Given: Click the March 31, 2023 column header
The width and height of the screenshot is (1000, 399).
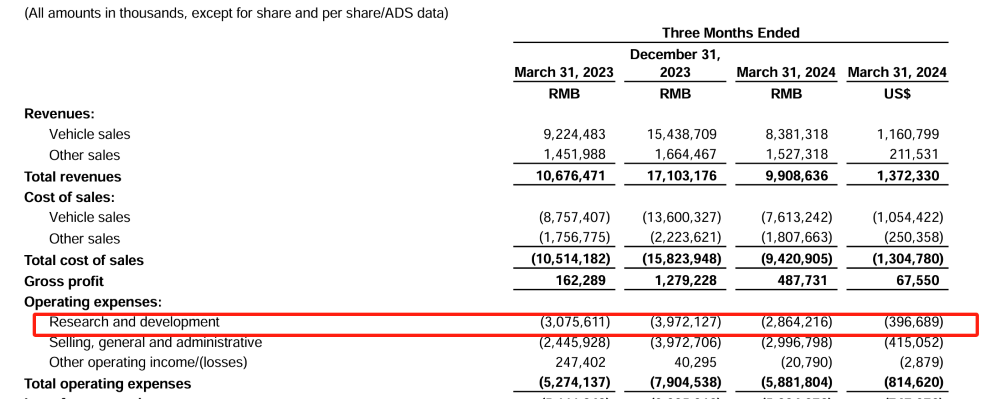Looking at the screenshot, I should click(x=564, y=73).
